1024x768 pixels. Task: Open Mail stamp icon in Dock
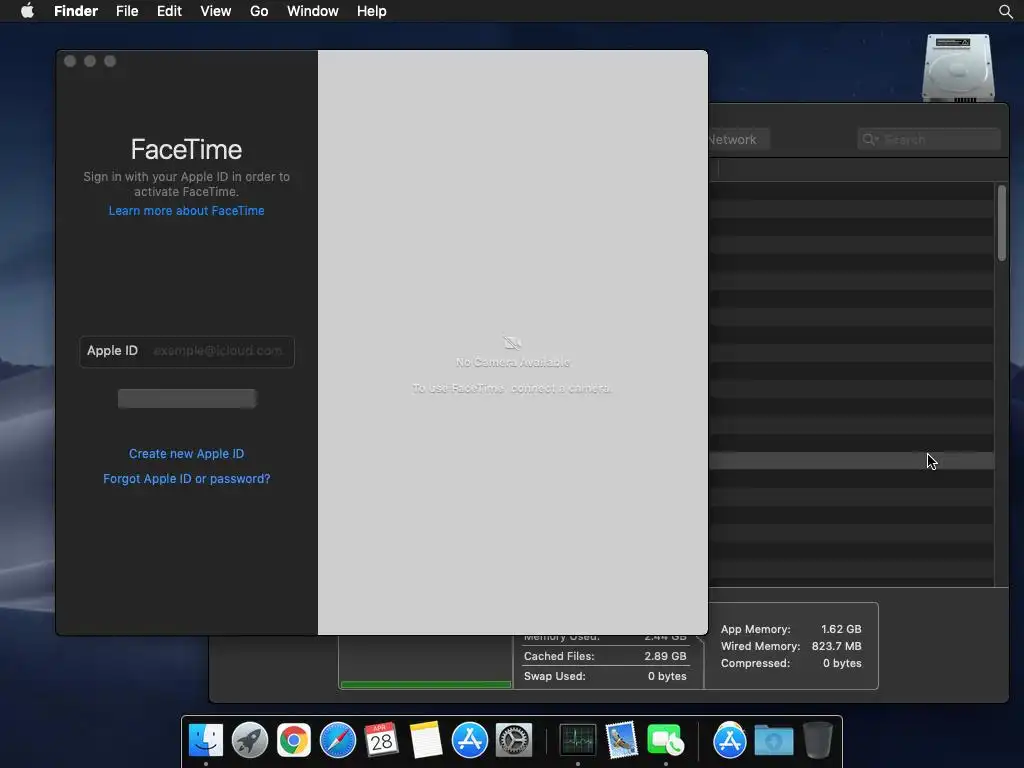(621, 740)
